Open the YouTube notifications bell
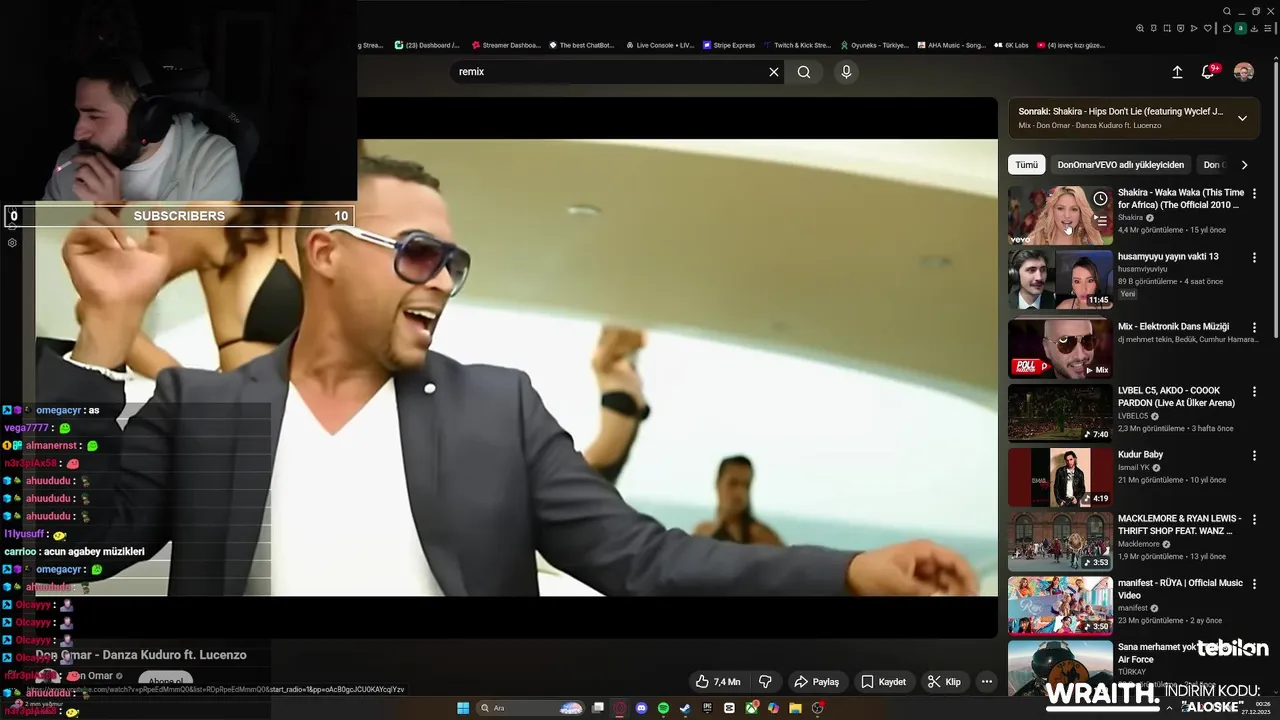The height and width of the screenshot is (720, 1280). [x=1208, y=72]
